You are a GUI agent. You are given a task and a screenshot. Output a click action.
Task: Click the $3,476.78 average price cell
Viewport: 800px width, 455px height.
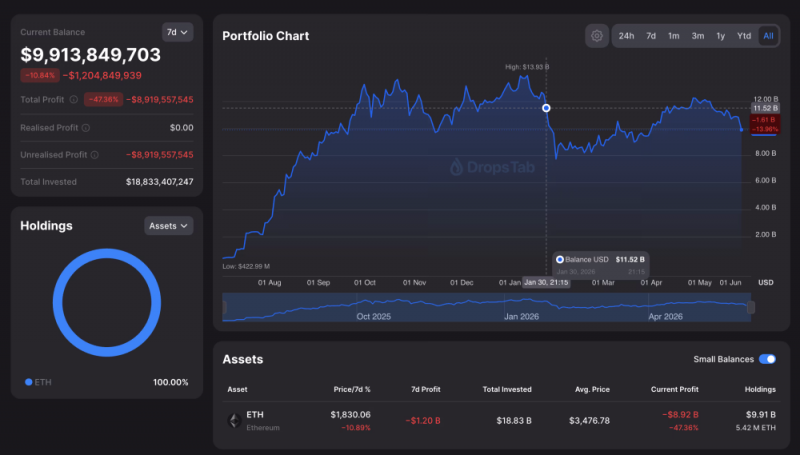[589, 421]
